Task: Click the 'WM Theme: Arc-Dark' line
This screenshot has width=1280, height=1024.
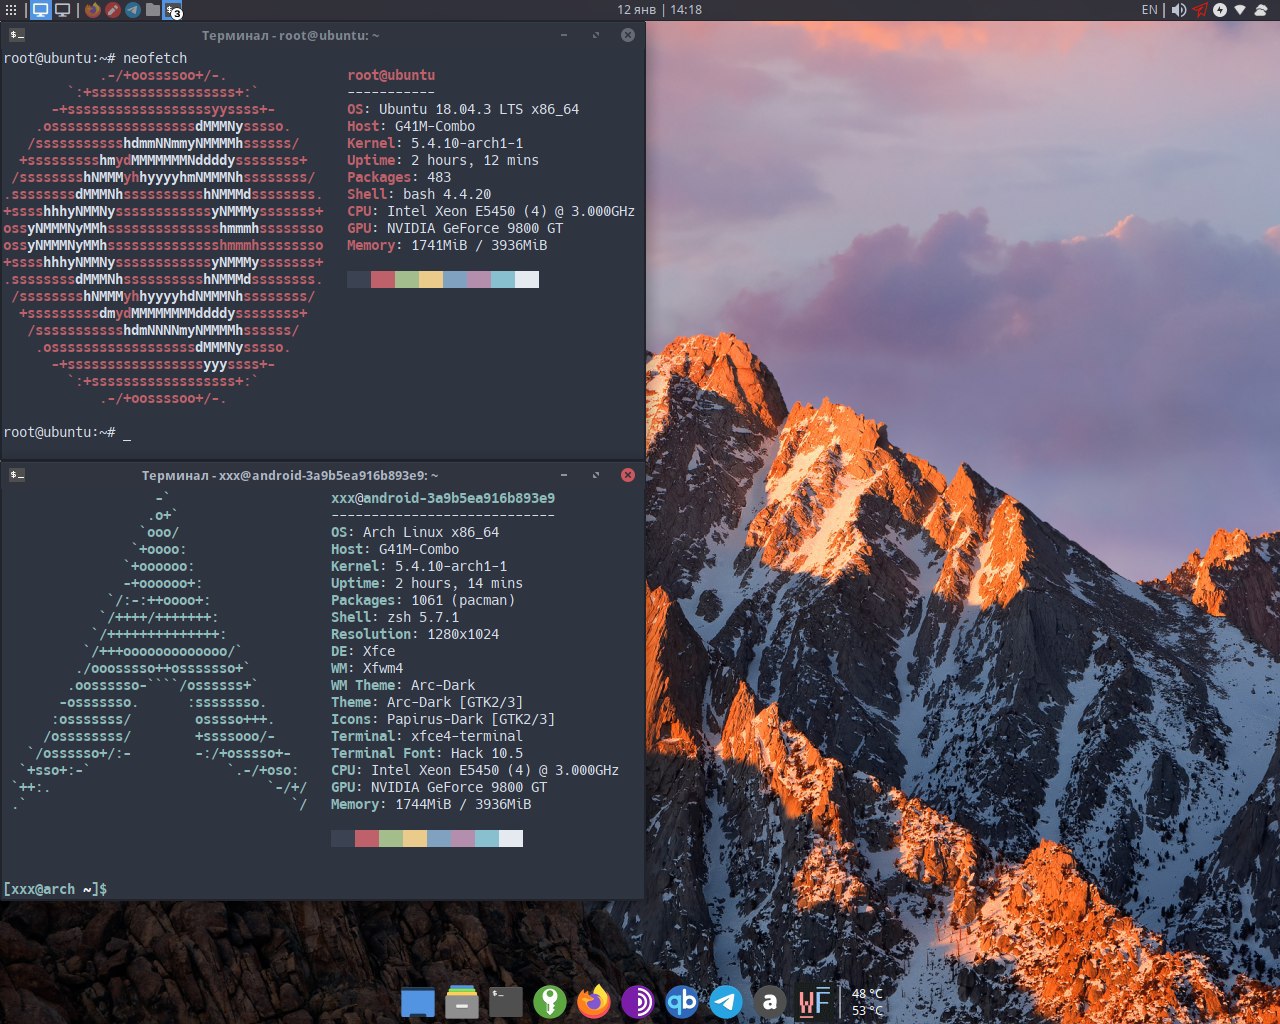Action: point(403,685)
